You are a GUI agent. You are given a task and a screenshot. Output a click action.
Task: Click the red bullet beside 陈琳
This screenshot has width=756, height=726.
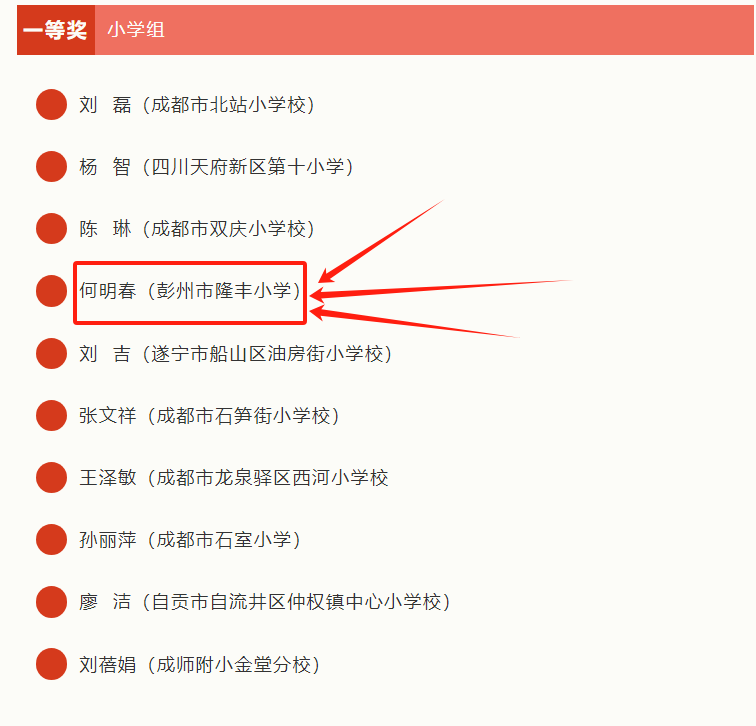51,229
